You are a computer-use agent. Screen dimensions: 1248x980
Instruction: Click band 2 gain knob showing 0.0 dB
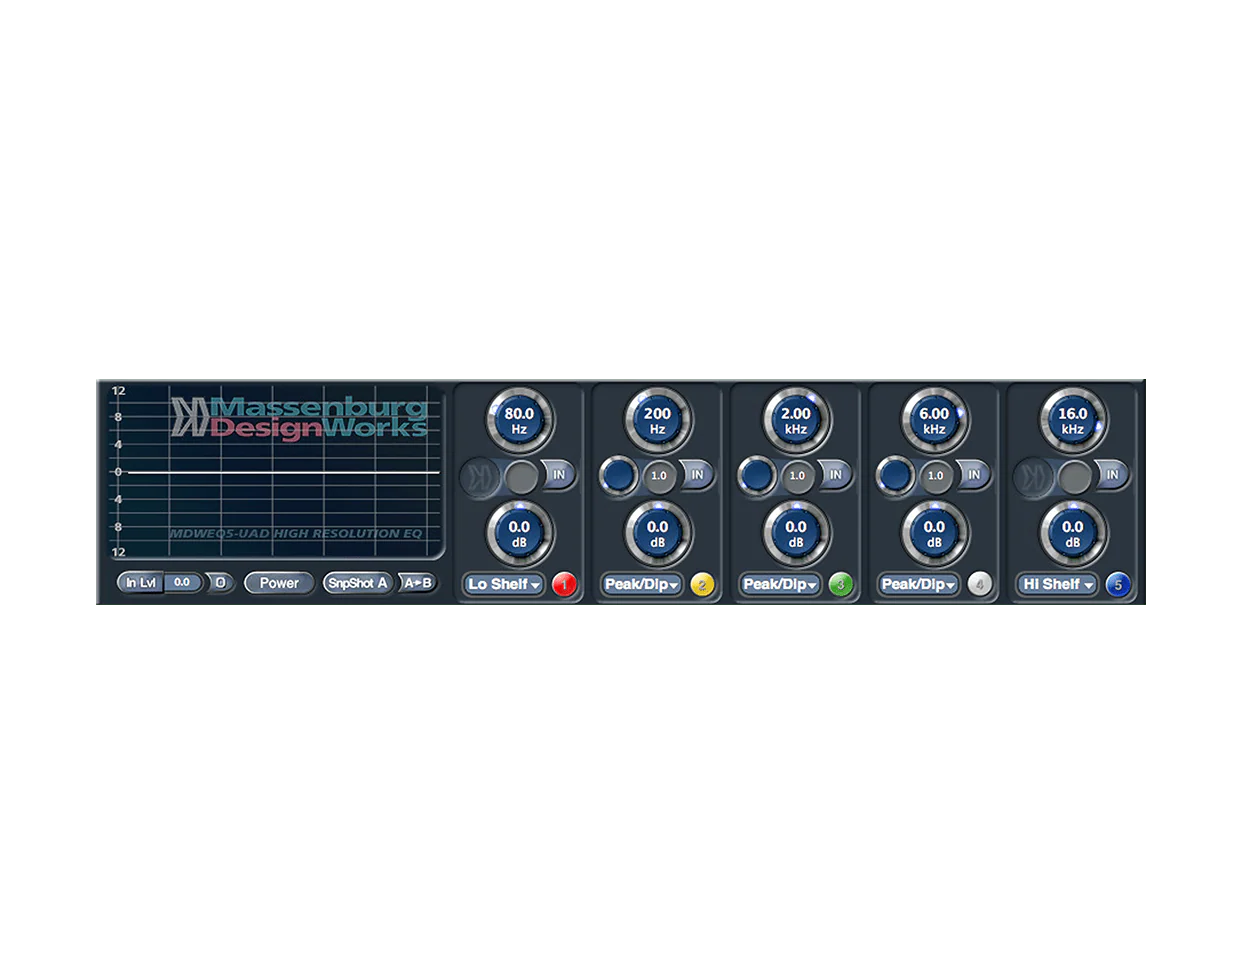[x=657, y=534]
